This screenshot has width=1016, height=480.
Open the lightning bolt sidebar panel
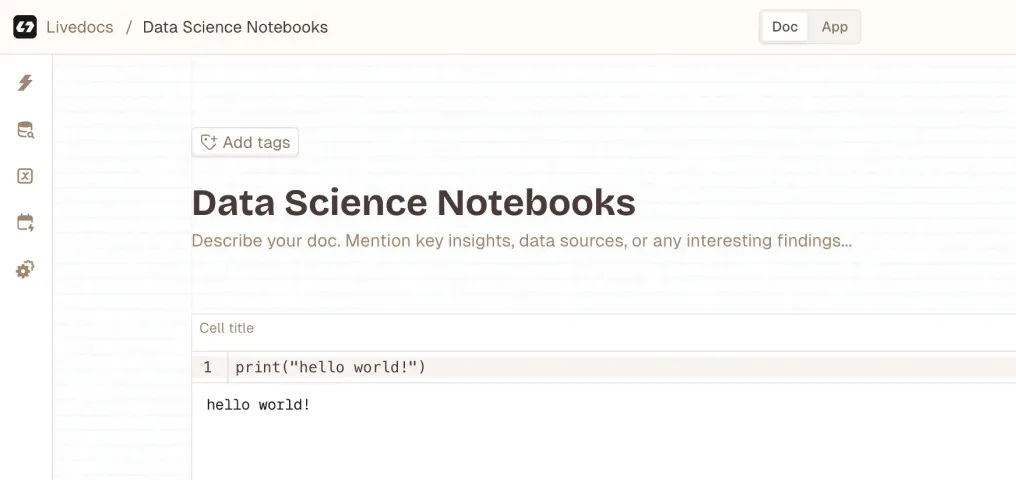(26, 83)
